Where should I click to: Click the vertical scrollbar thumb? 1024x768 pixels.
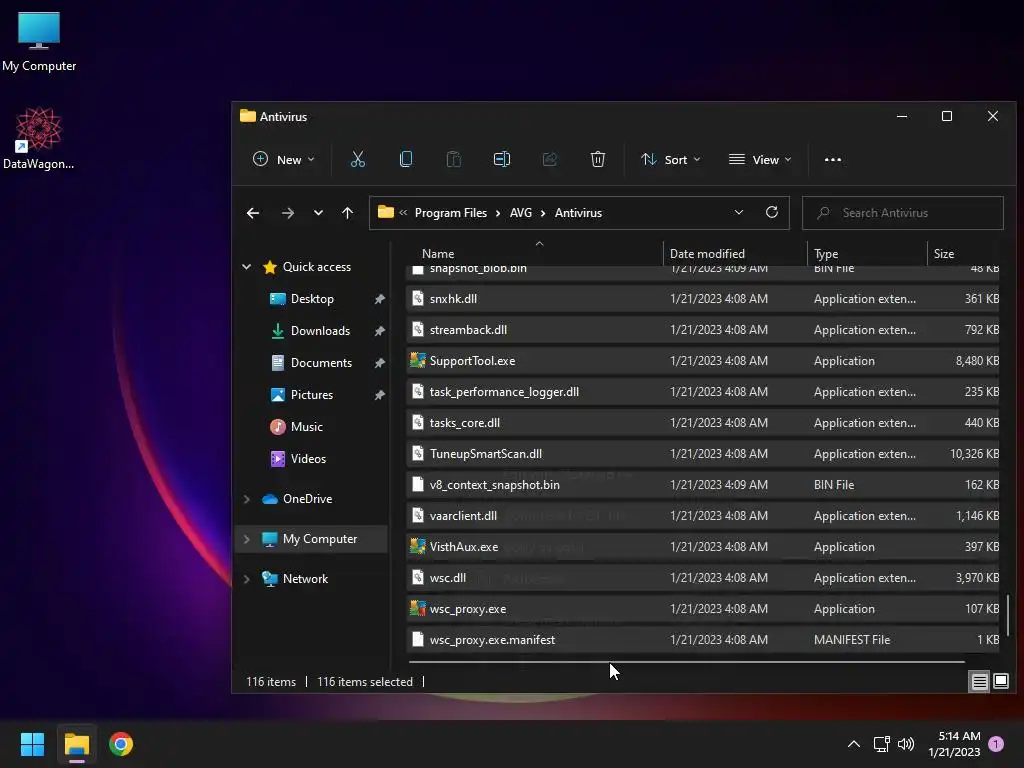pos(1008,614)
